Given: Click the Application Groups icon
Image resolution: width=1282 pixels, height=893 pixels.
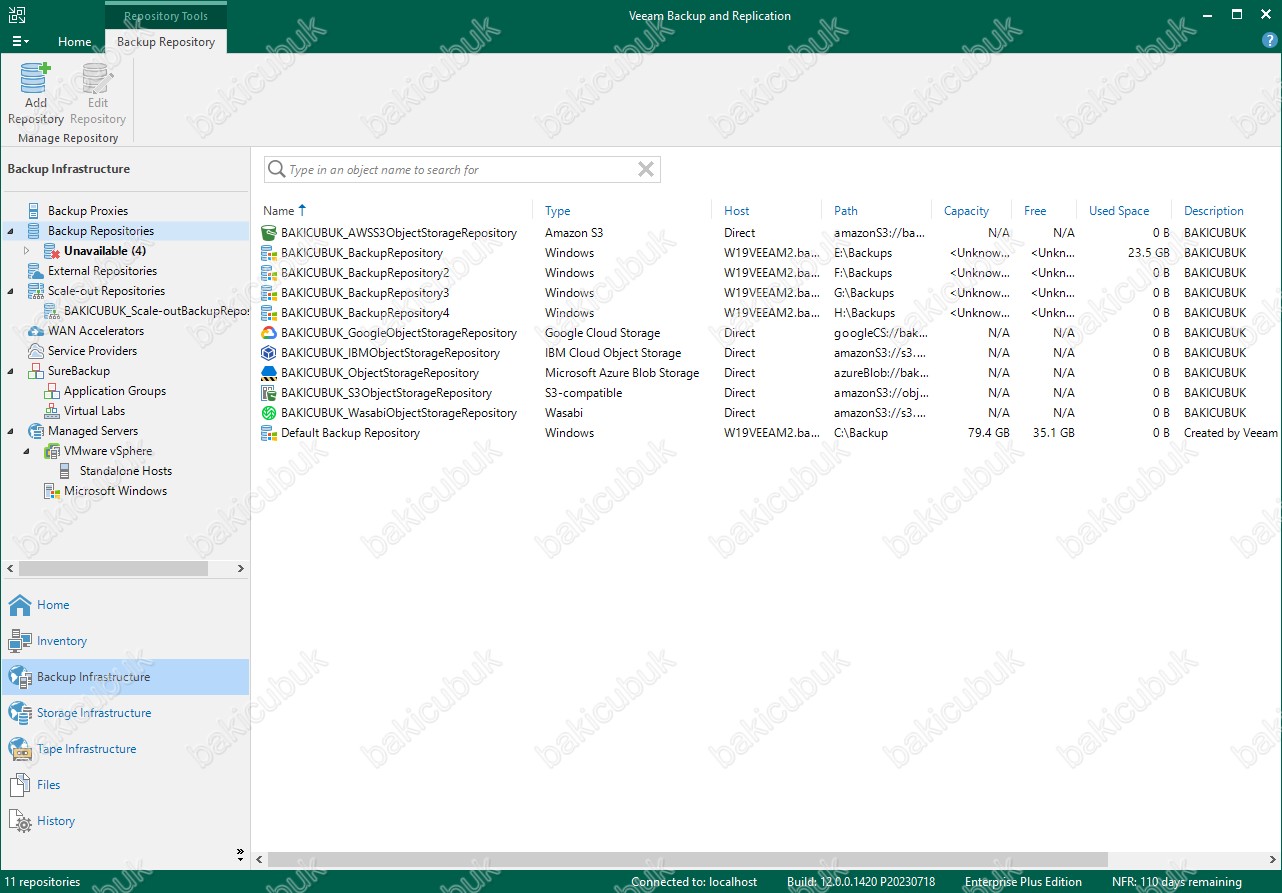Looking at the screenshot, I should [x=51, y=391].
